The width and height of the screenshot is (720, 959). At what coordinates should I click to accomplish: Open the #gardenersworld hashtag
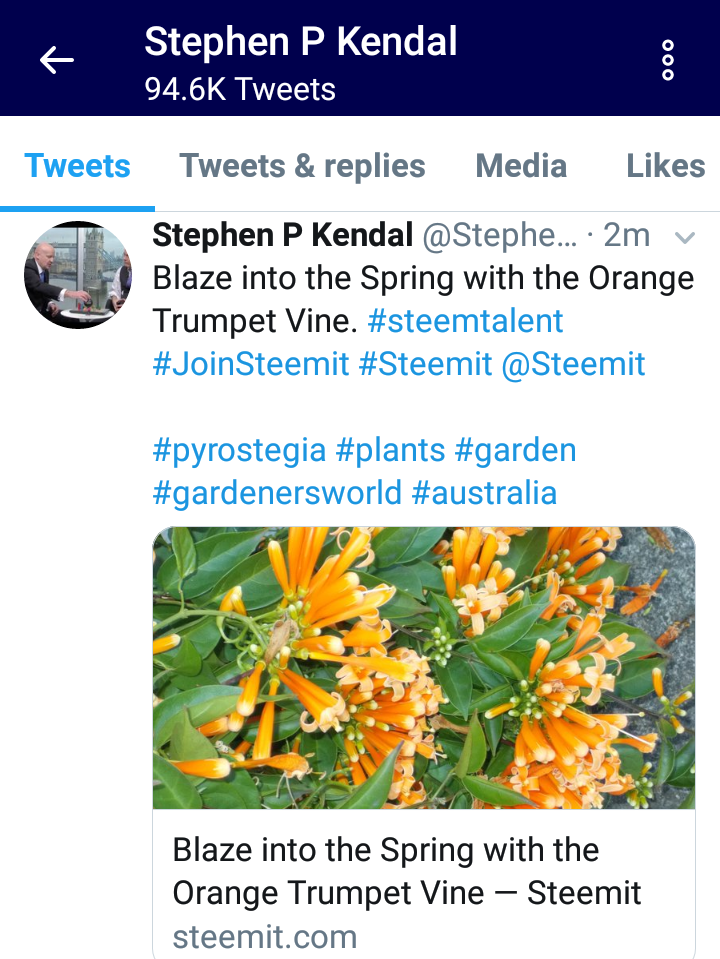click(x=277, y=493)
